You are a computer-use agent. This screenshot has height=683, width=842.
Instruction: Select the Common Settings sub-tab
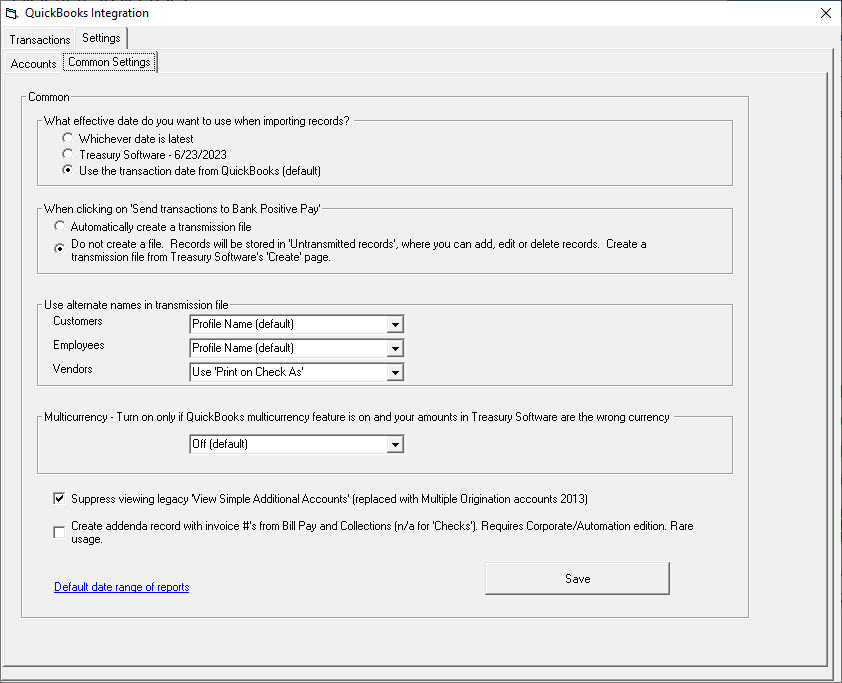(x=110, y=62)
